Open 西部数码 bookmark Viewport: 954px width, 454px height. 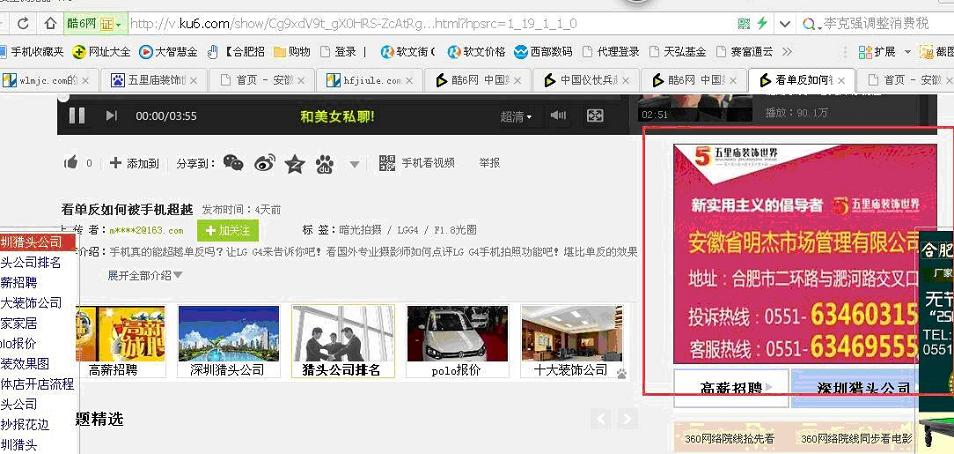click(543, 52)
